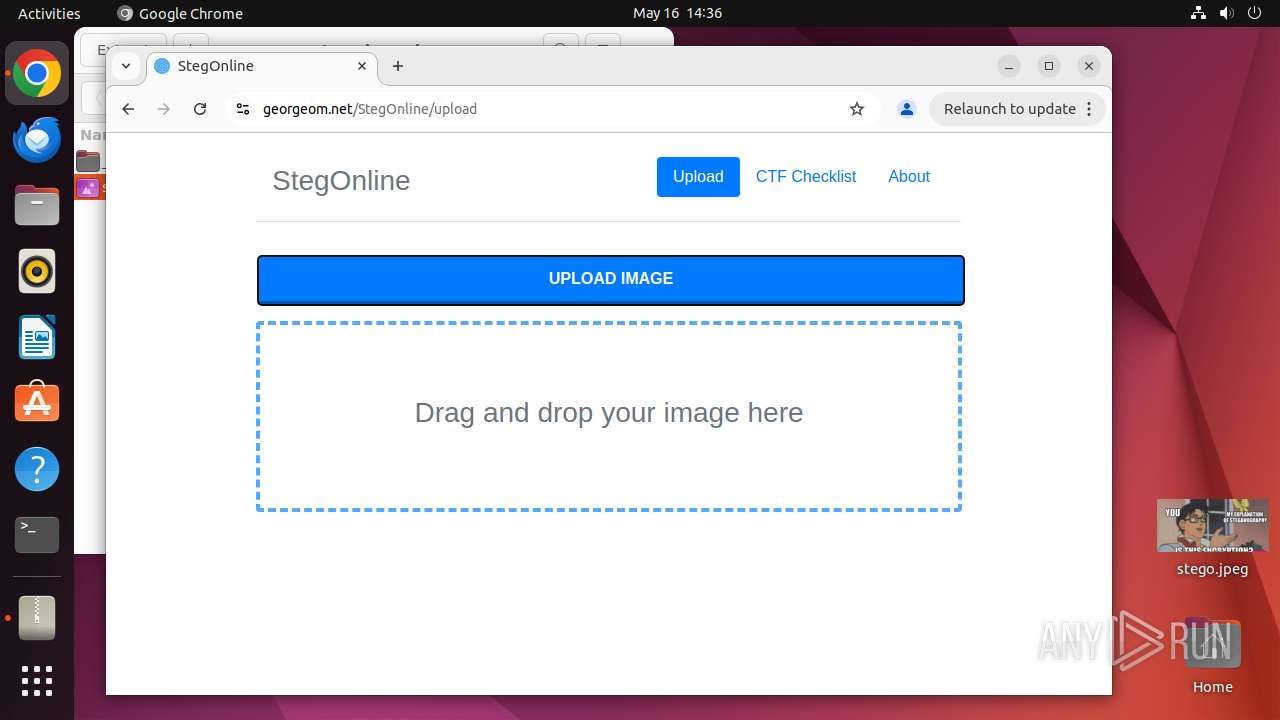The height and width of the screenshot is (720, 1280).
Task: Open a new tab with the plus button
Action: tap(398, 66)
